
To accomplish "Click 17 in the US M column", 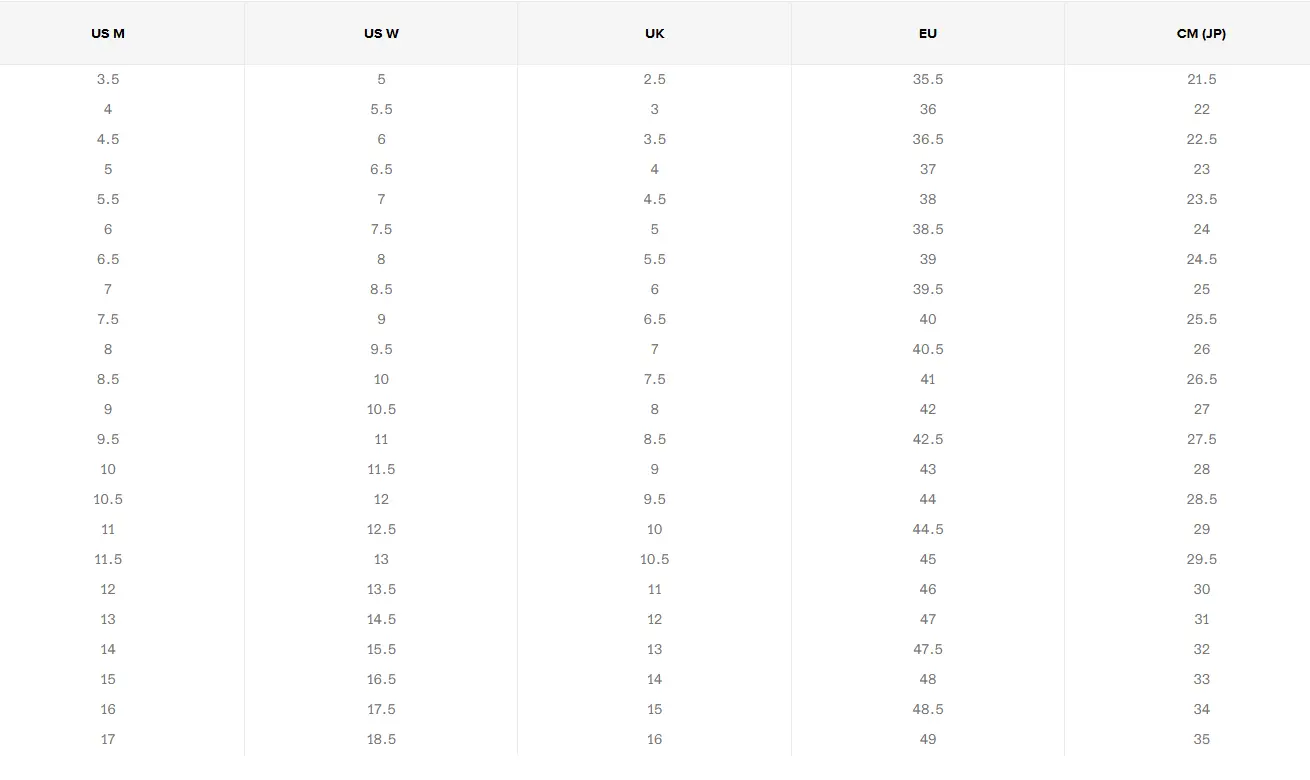I will pos(108,739).
